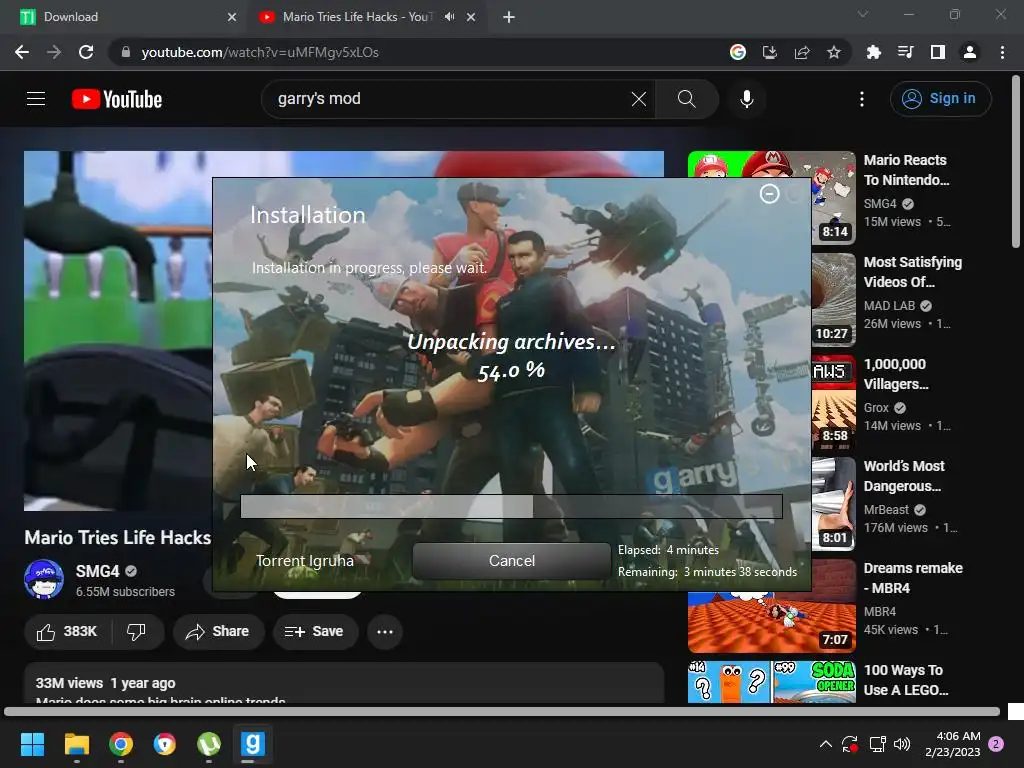1024x768 pixels.
Task: Search with your voice microphone
Action: click(747, 99)
